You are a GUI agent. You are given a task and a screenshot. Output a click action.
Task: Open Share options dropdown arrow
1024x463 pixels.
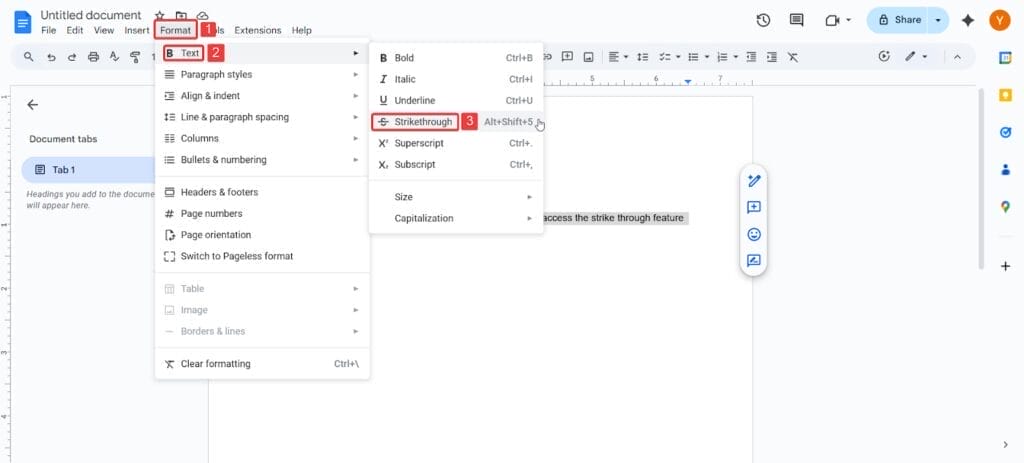[938, 20]
